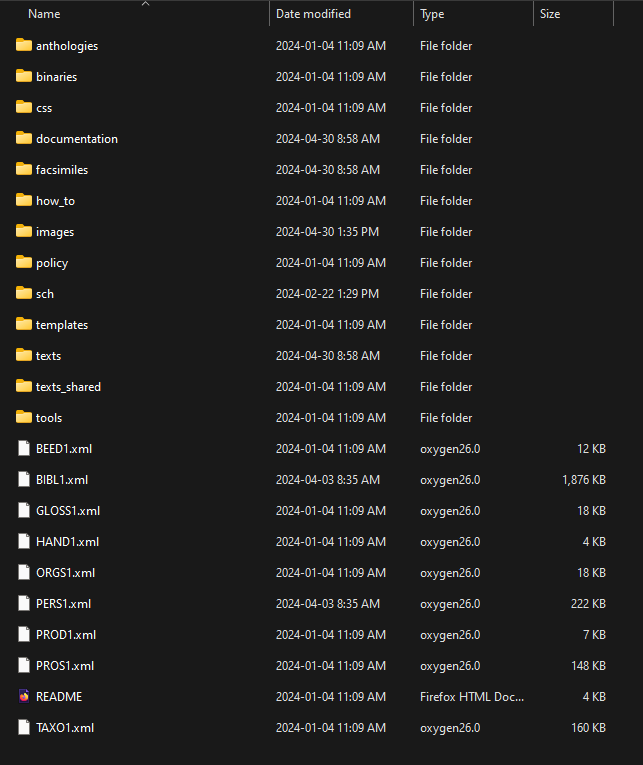Sort by Type column header
643x765 pixels.
[x=432, y=14]
